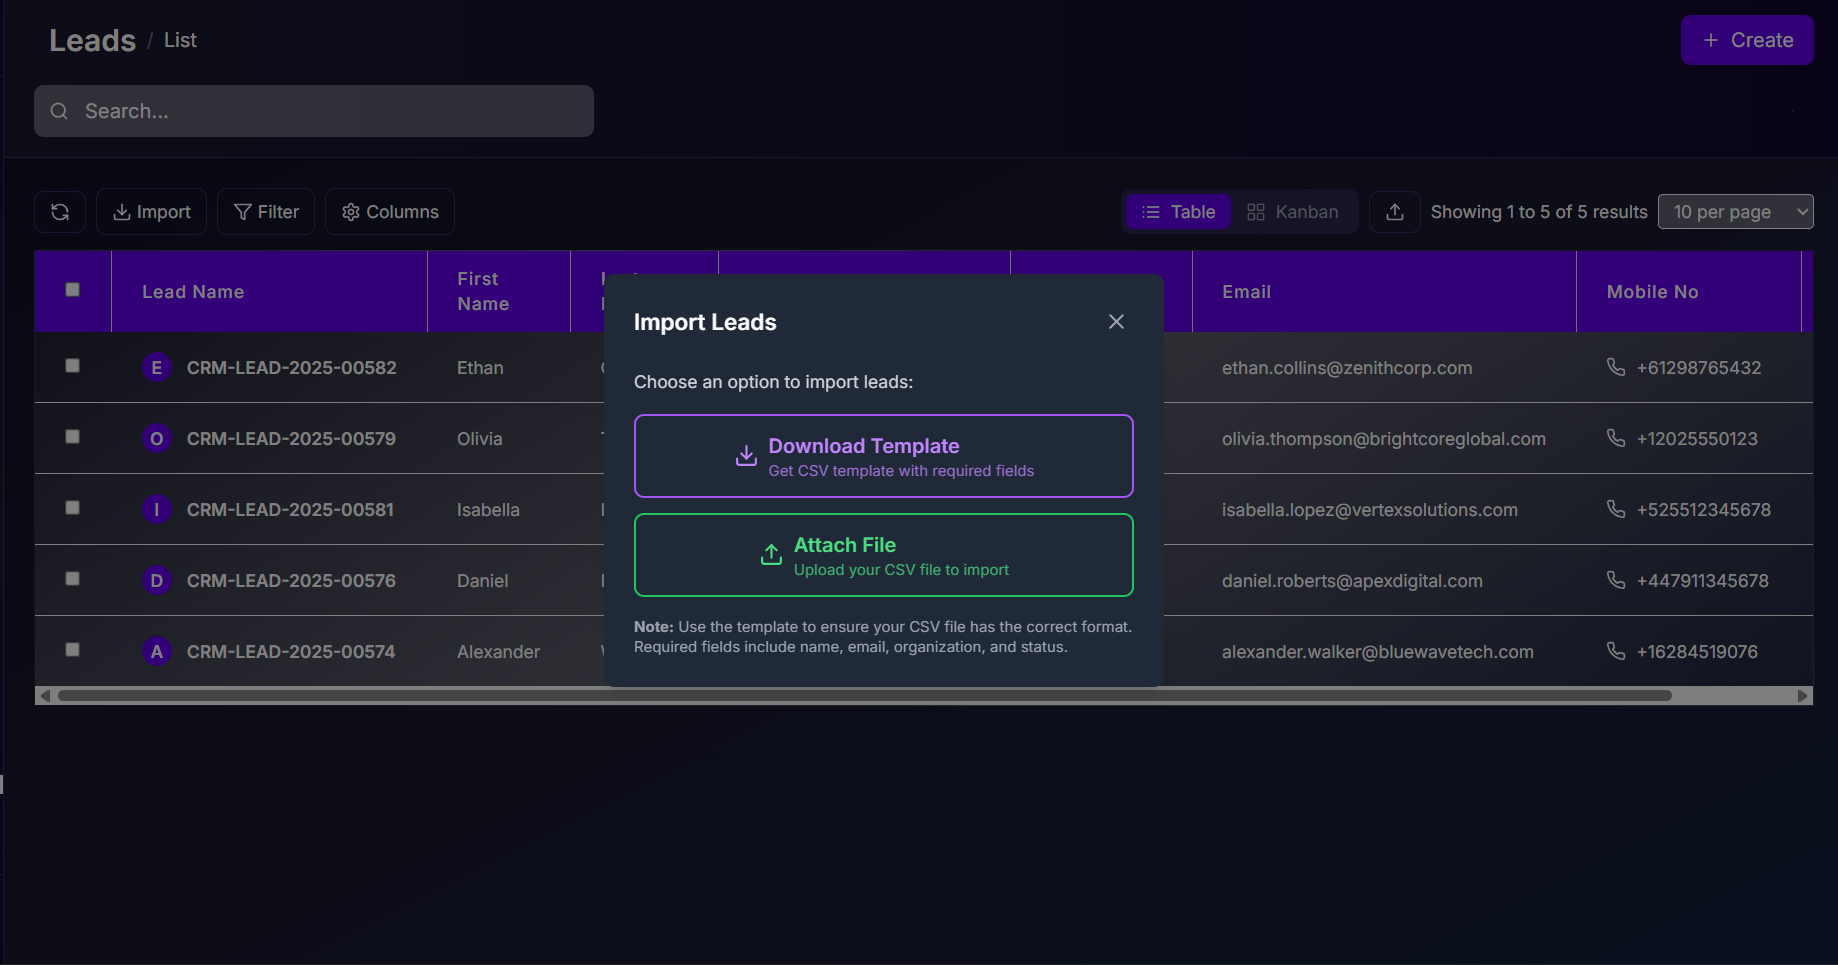Click the phone icon next to +61298765432

1615,367
